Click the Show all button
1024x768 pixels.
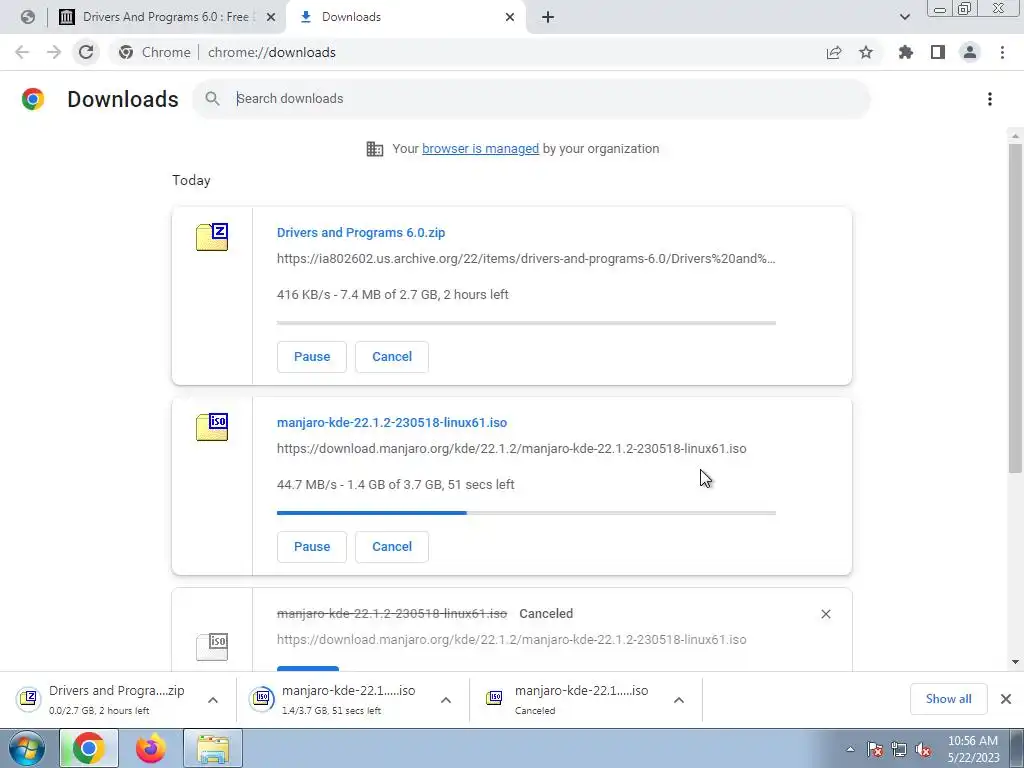(948, 699)
